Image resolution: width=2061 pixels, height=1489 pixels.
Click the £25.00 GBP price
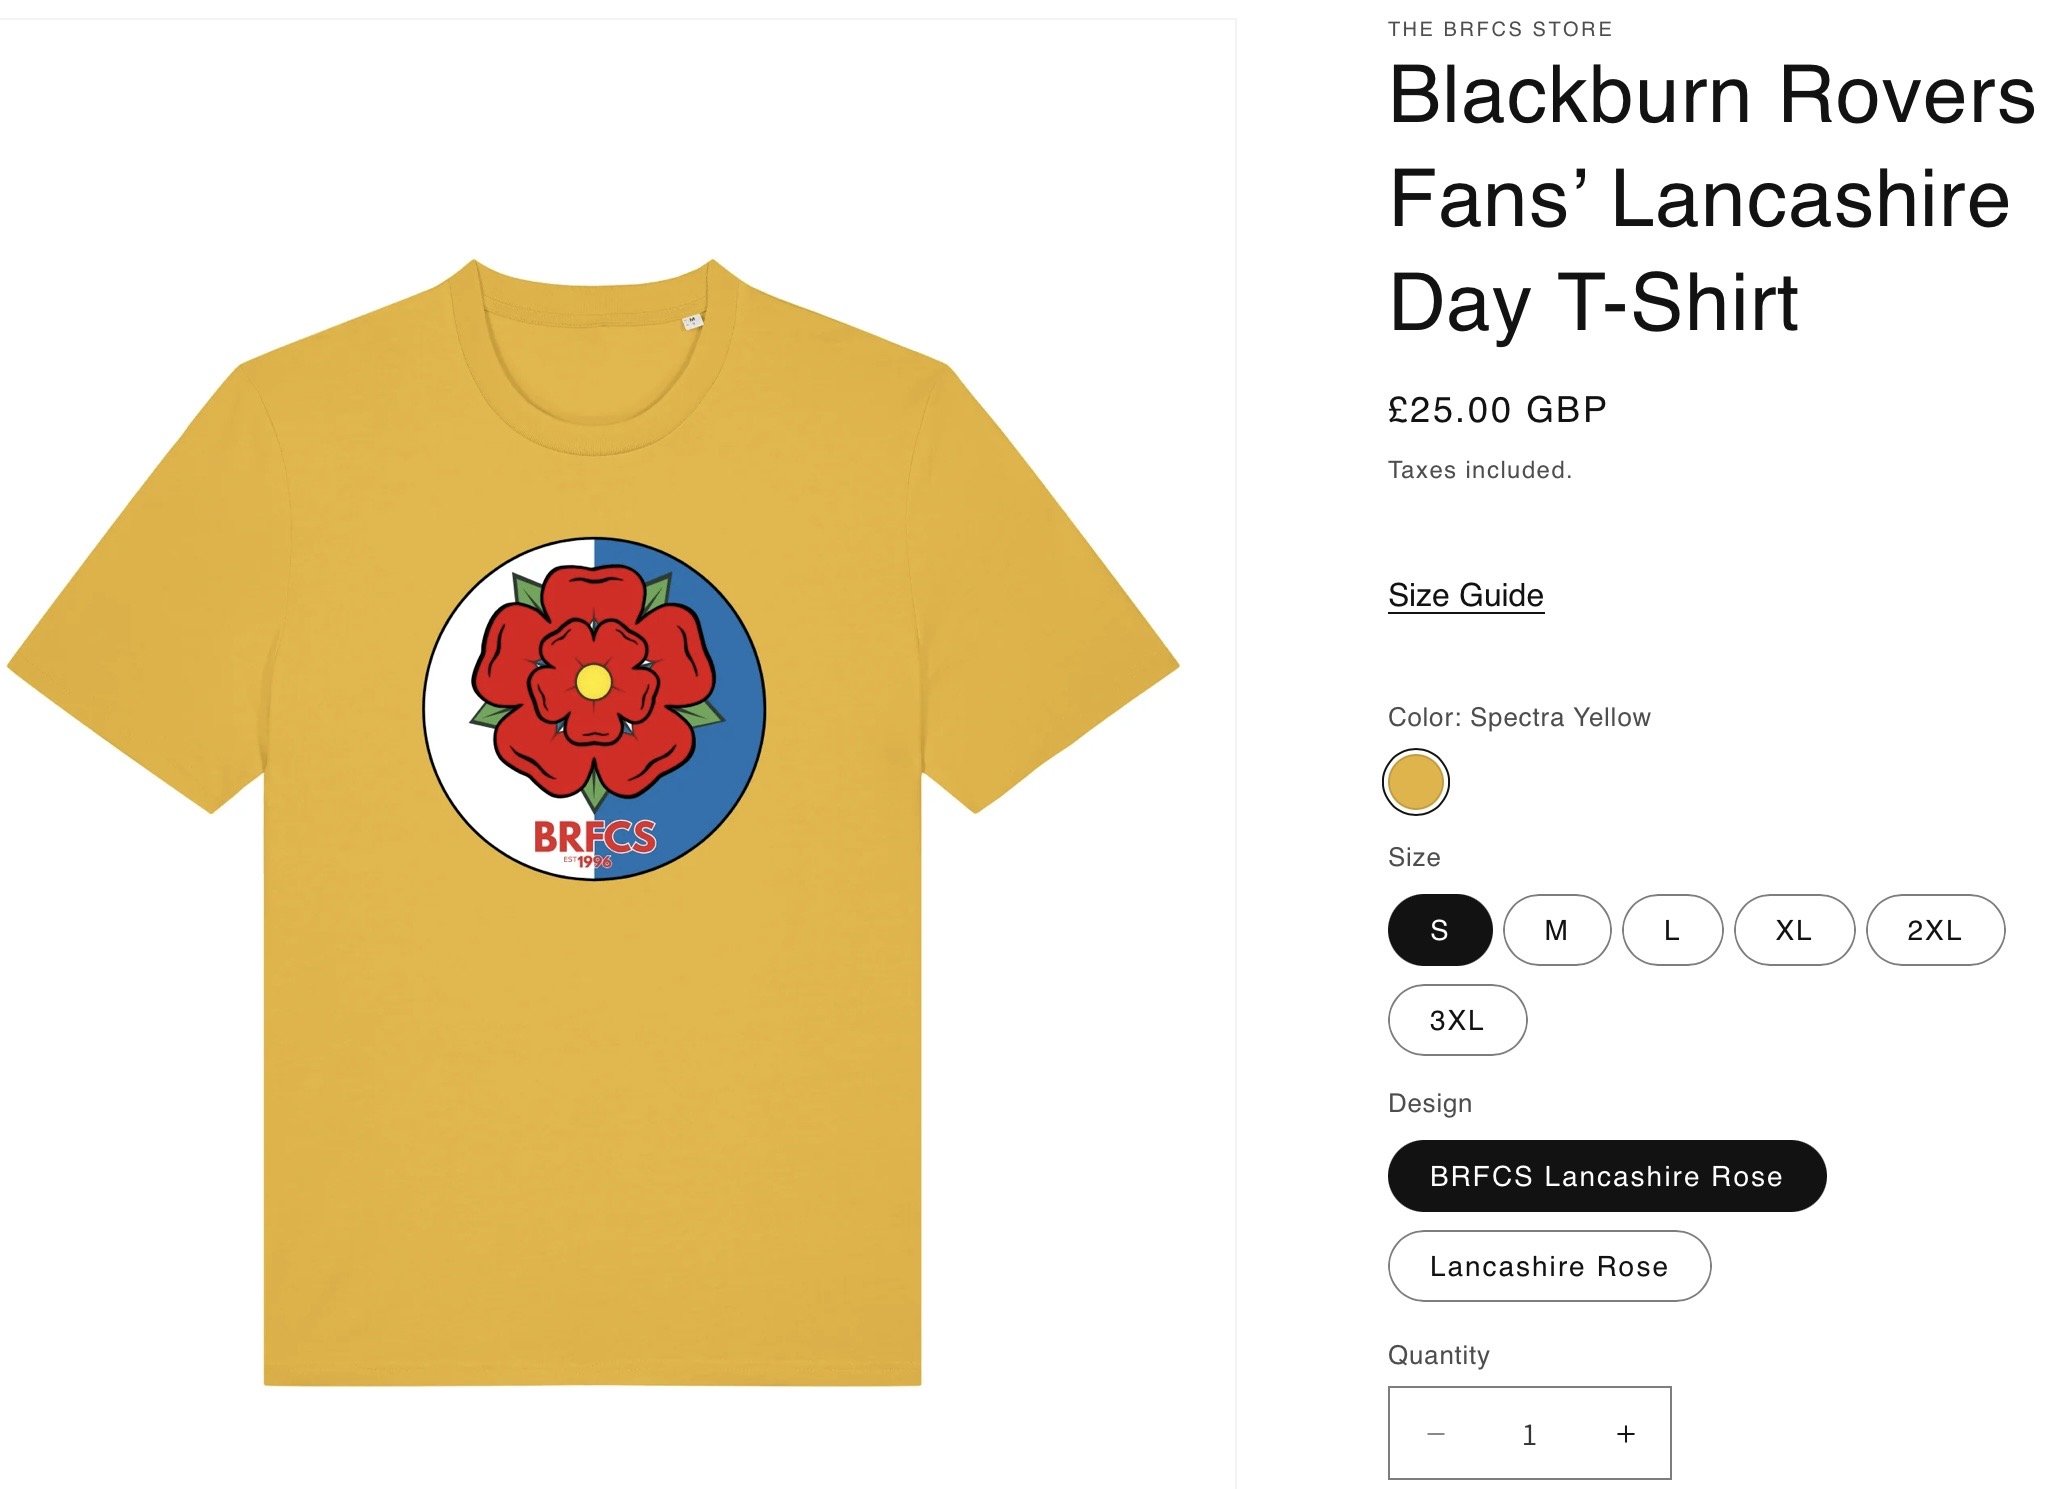point(1497,410)
